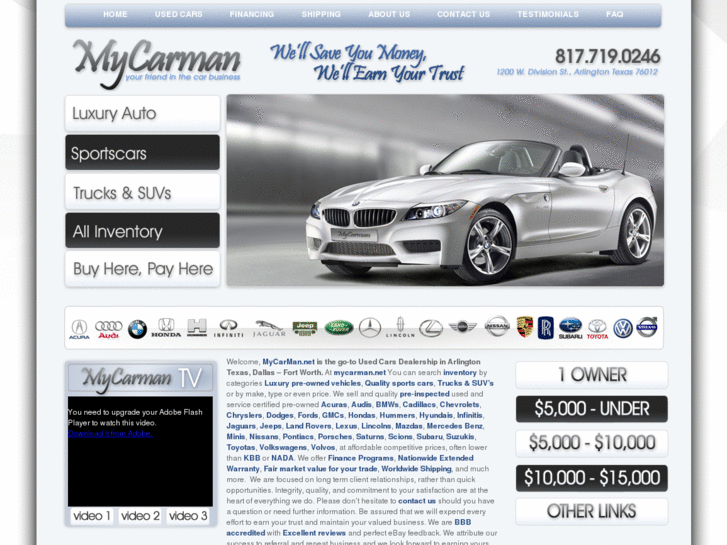Open the pre-inspected link
The image size is (727, 545).
coord(425,394)
